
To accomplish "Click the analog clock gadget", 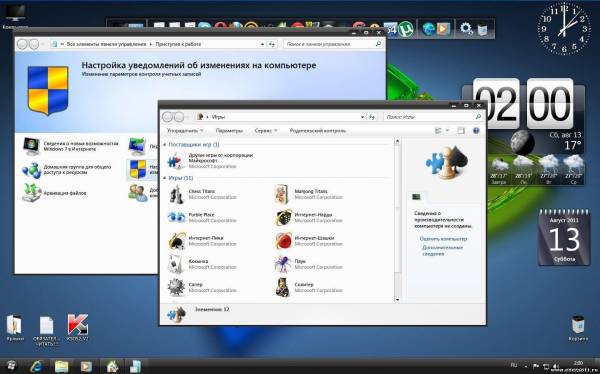I will pos(564,28).
